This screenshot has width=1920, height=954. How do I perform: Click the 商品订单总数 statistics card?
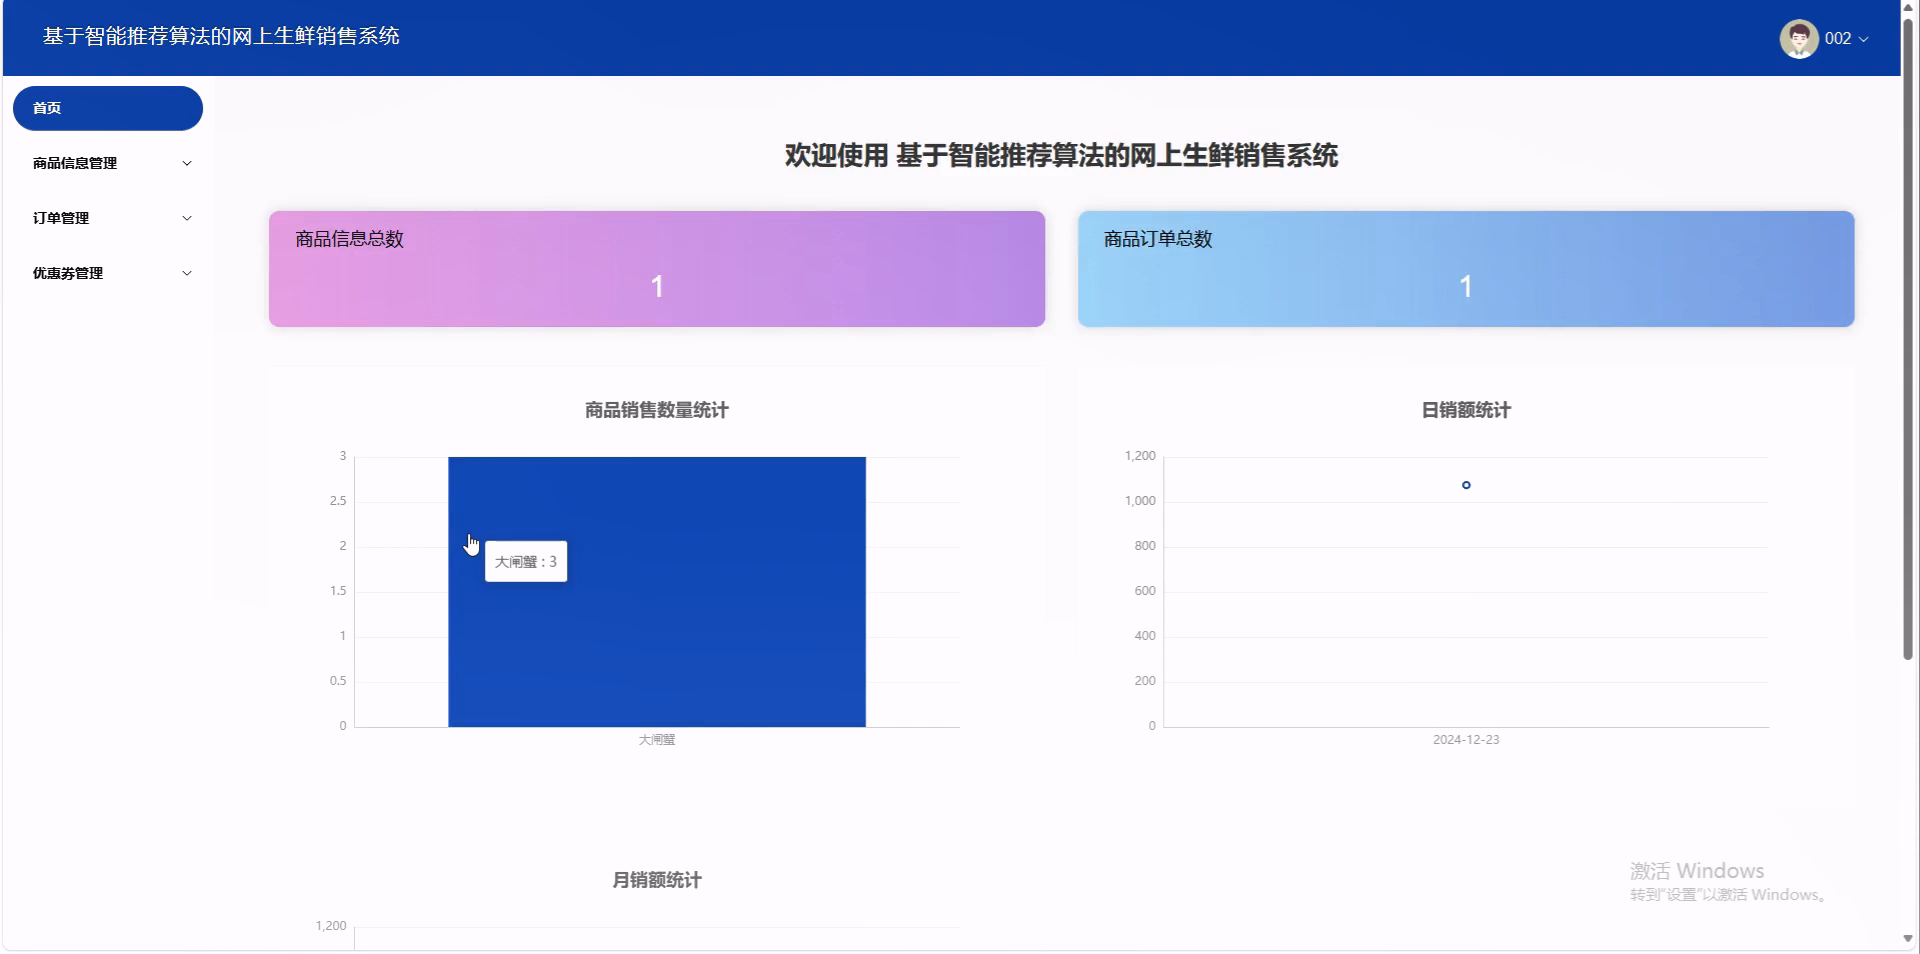(x=1466, y=269)
